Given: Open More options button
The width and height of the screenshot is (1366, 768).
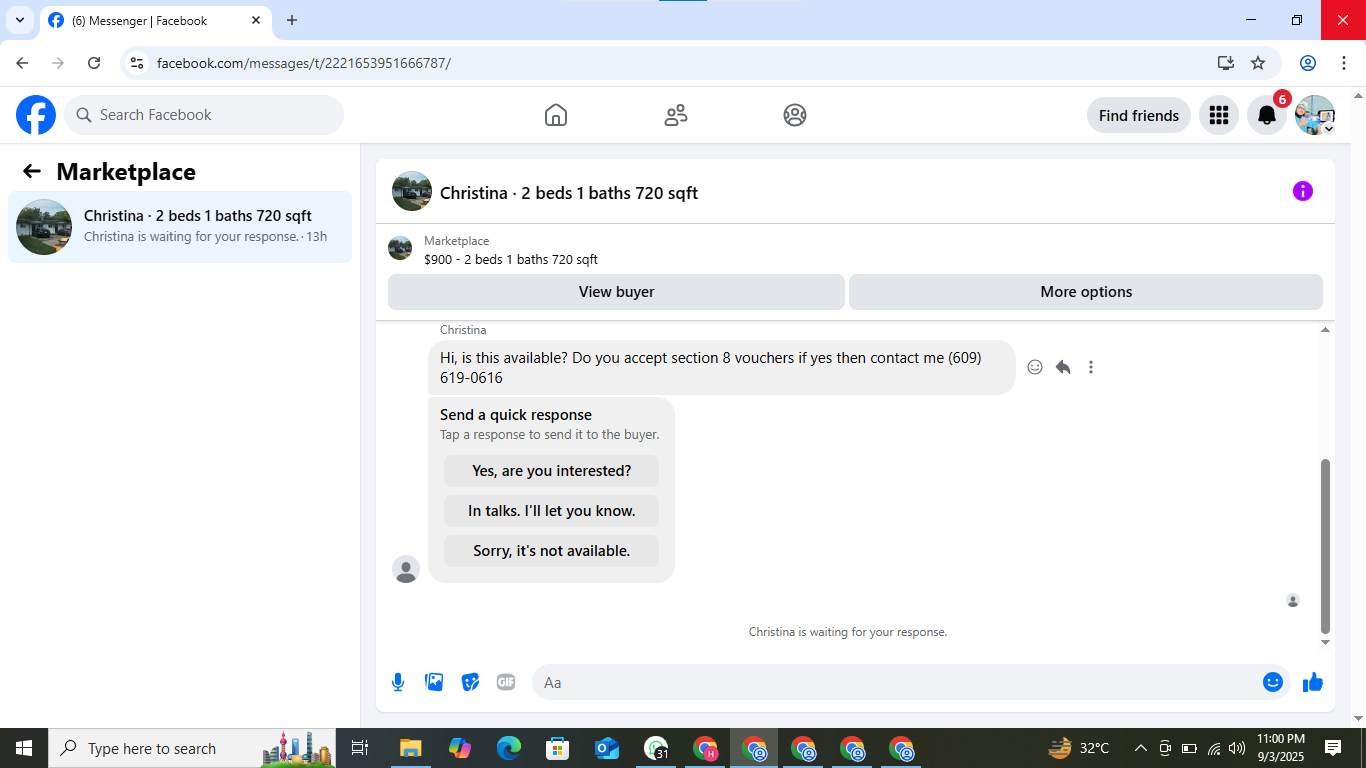Looking at the screenshot, I should click(x=1086, y=292).
